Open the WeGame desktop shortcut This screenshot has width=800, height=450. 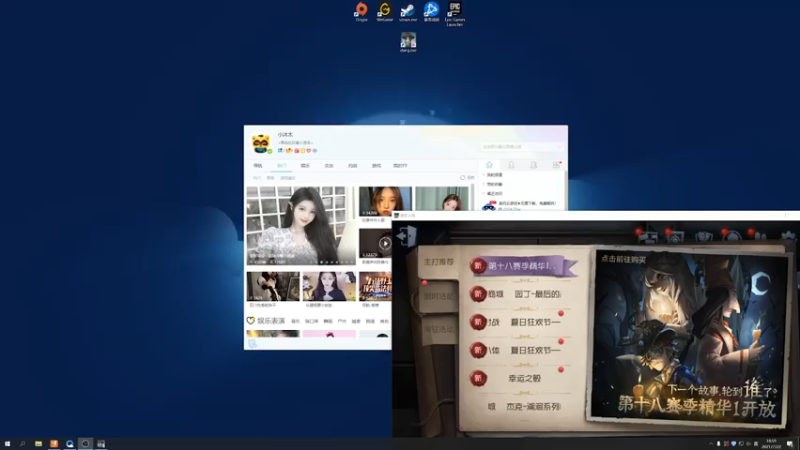click(384, 11)
